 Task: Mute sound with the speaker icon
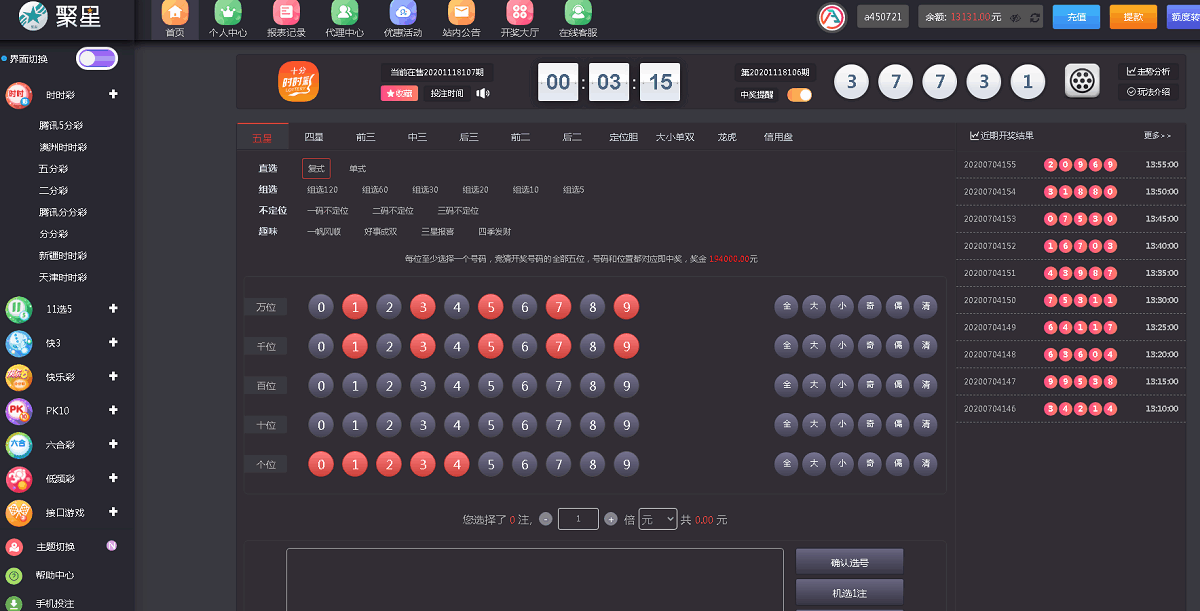pyautogui.click(x=484, y=93)
